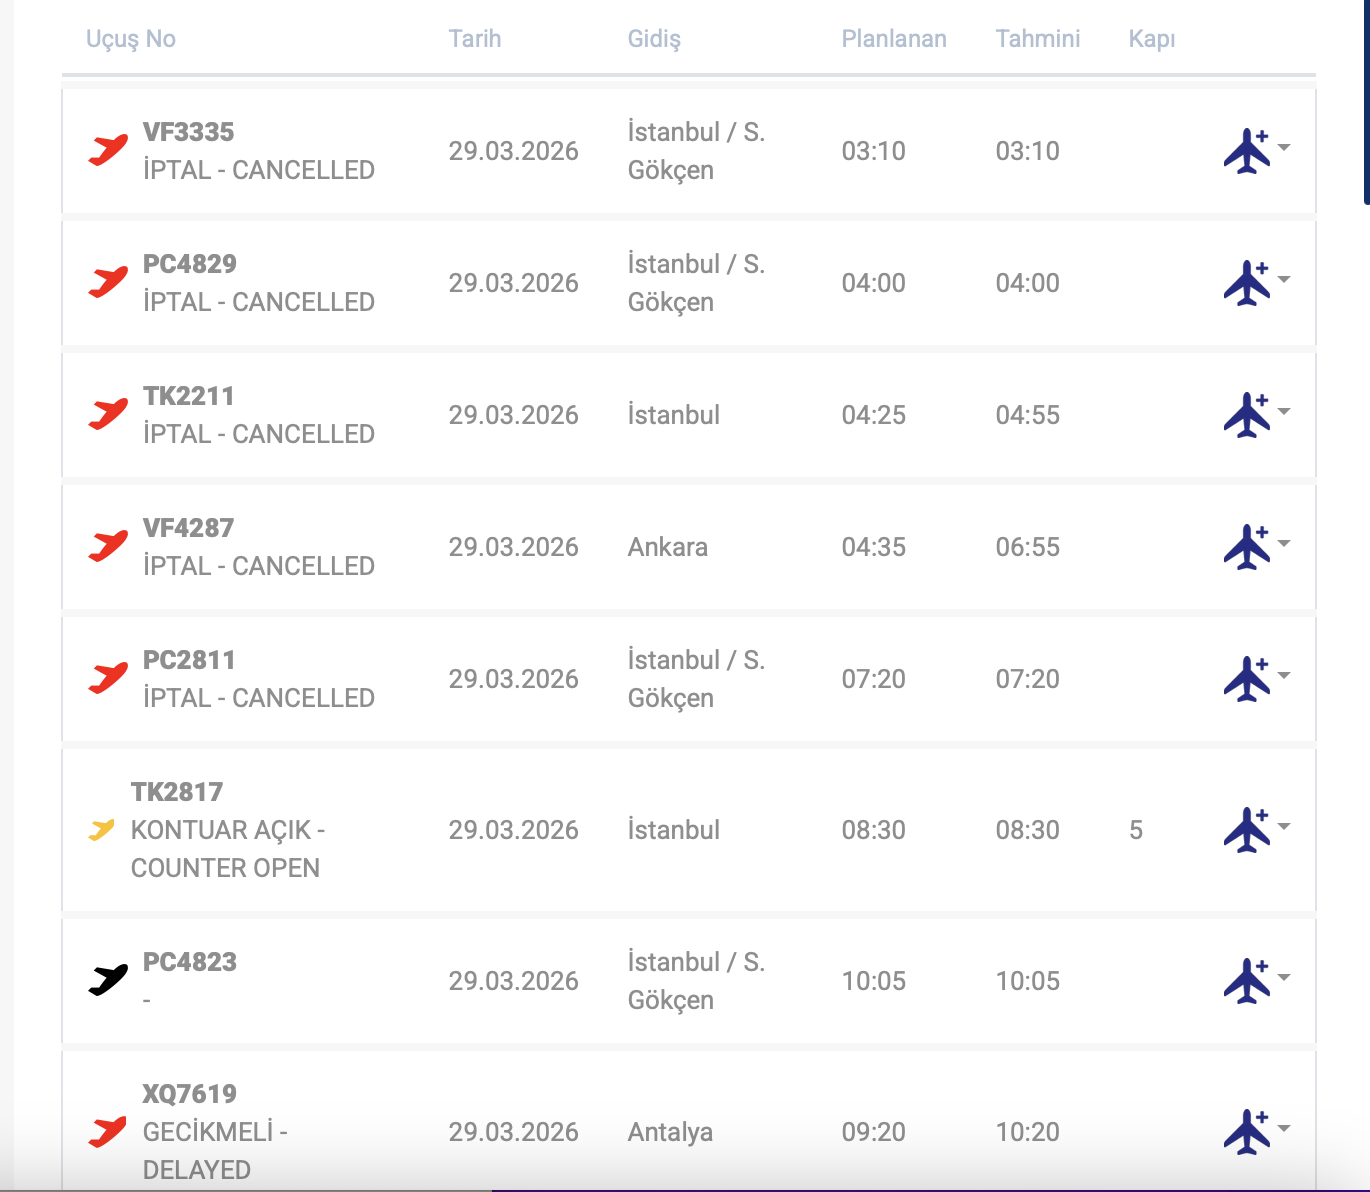Expand the dropdown arrow on PC2811 row

point(1285,675)
